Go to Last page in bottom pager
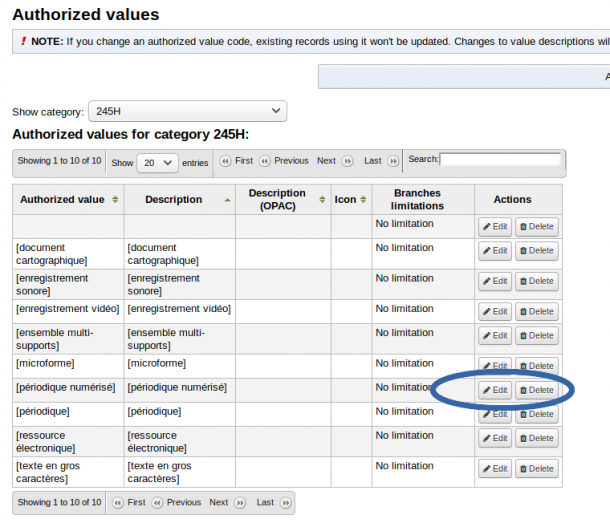Viewport: 610px width, 531px height. [x=265, y=502]
